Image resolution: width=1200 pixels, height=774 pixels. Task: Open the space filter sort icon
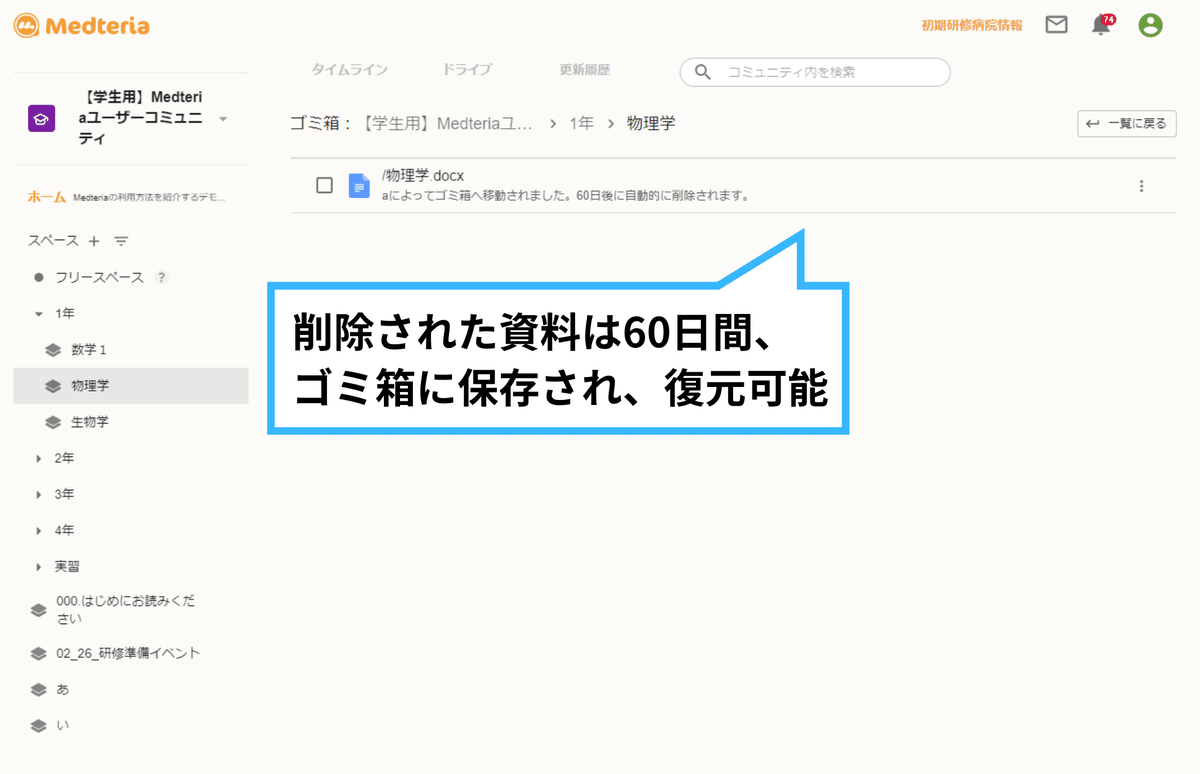coord(121,241)
